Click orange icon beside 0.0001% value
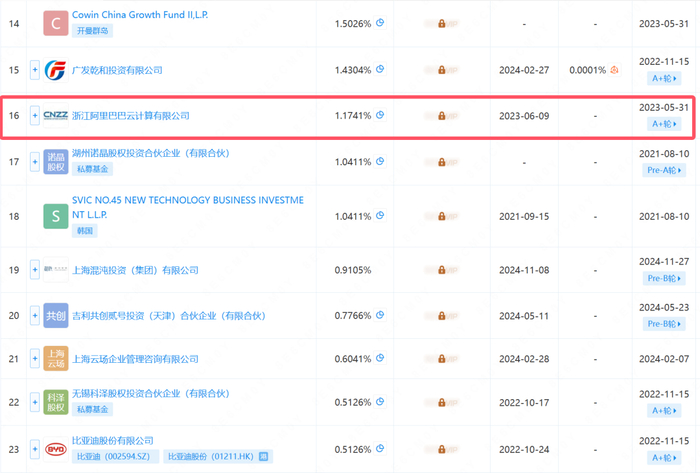700x473 pixels. (614, 70)
